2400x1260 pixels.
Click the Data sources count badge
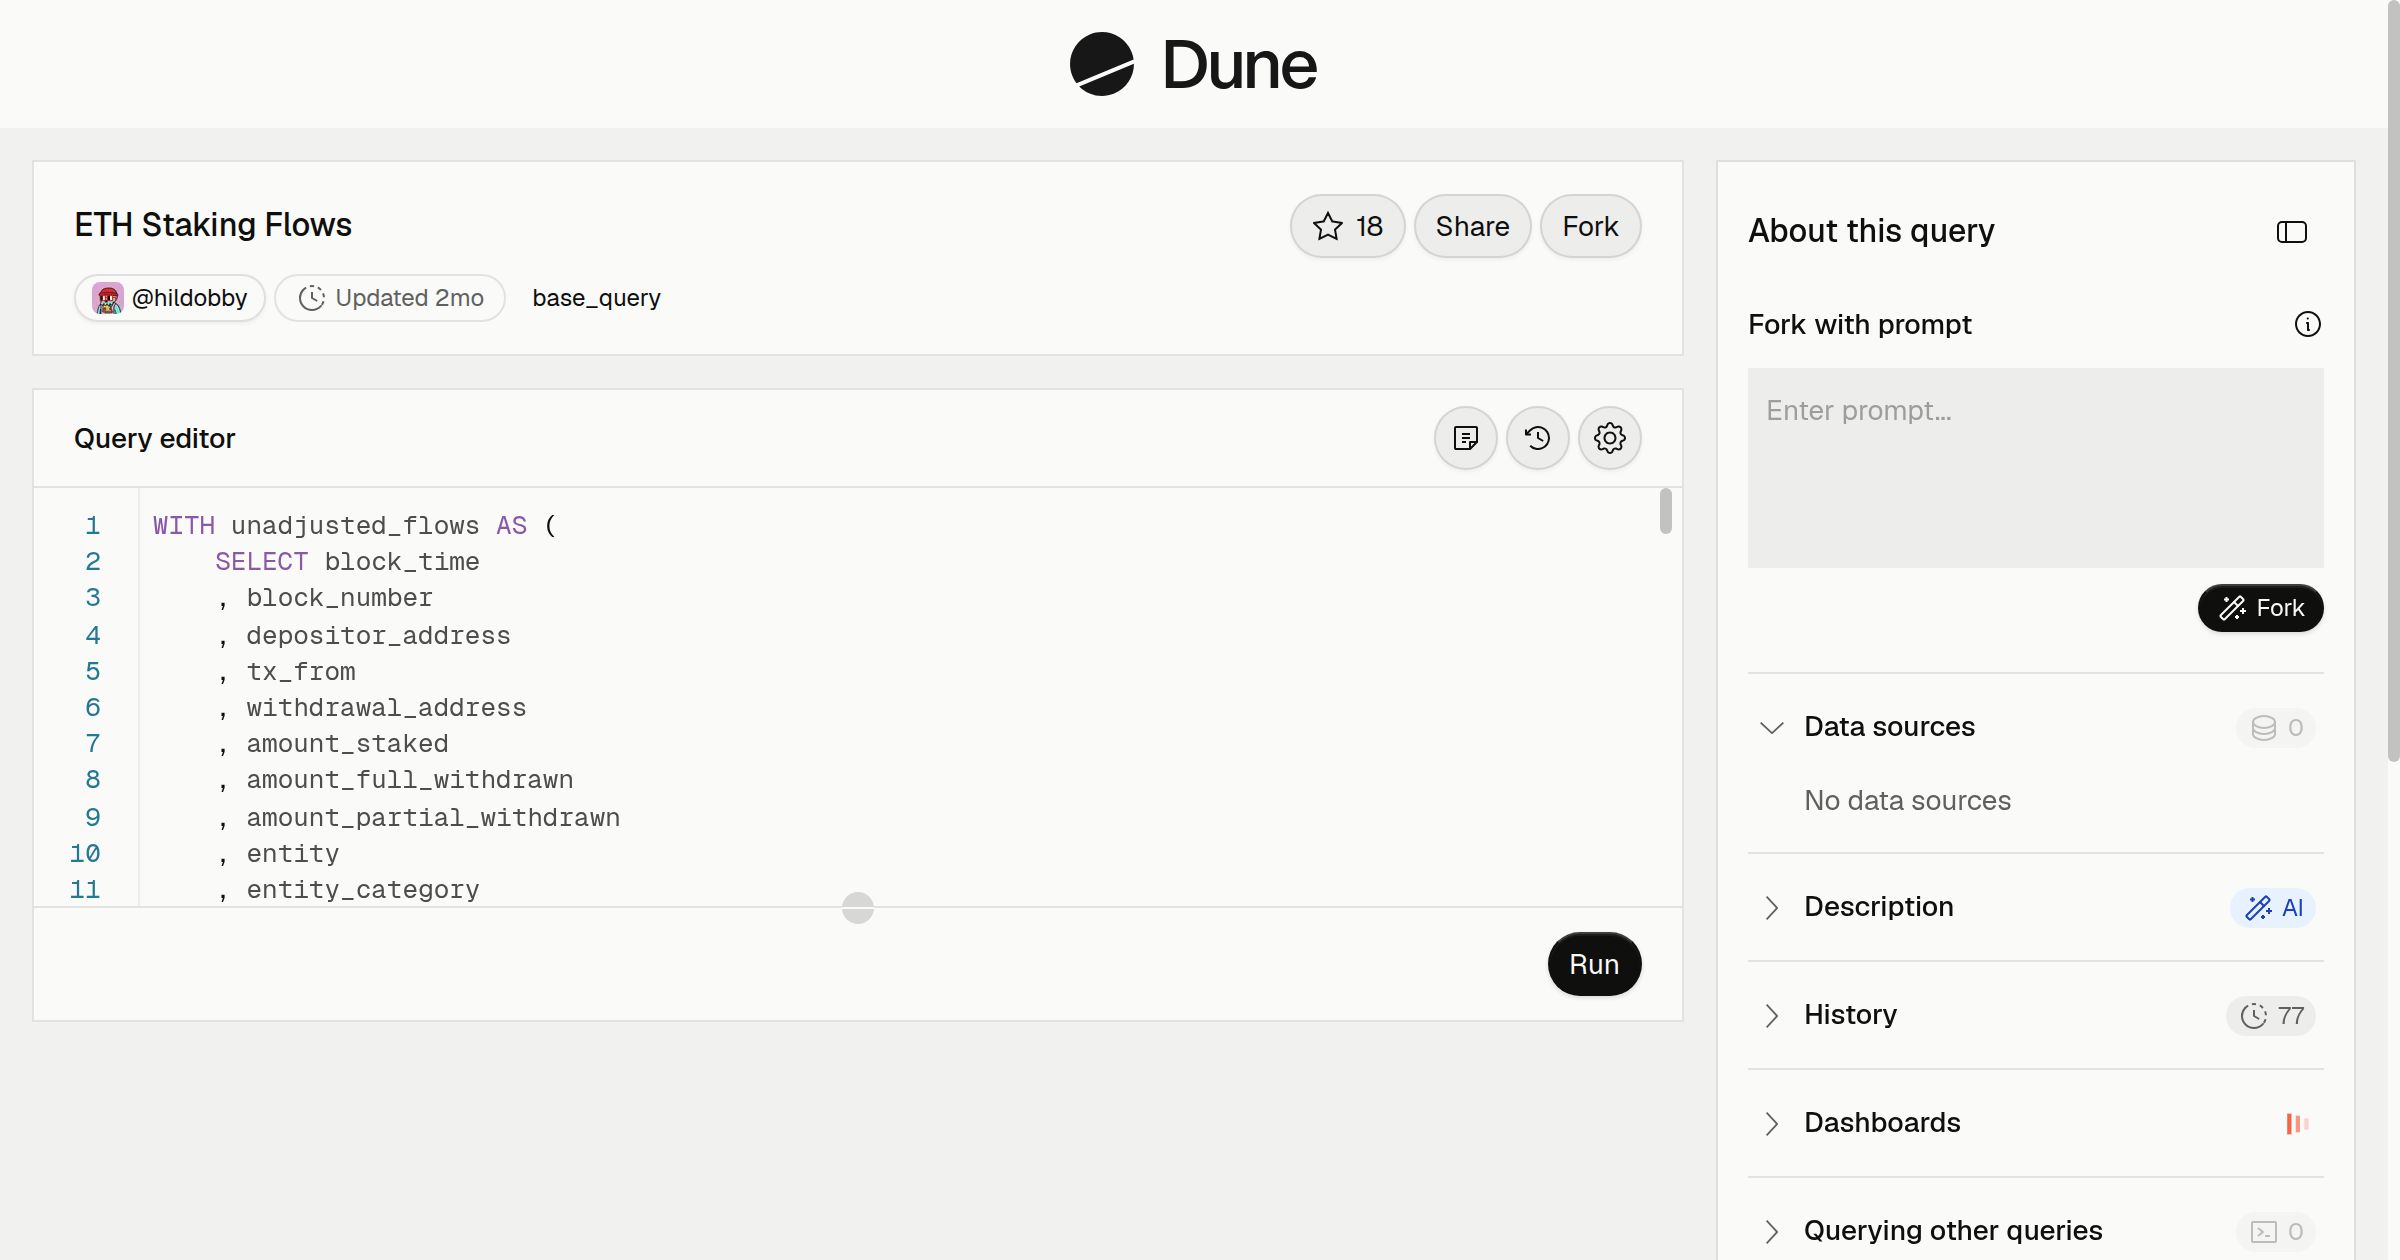[x=2276, y=728]
